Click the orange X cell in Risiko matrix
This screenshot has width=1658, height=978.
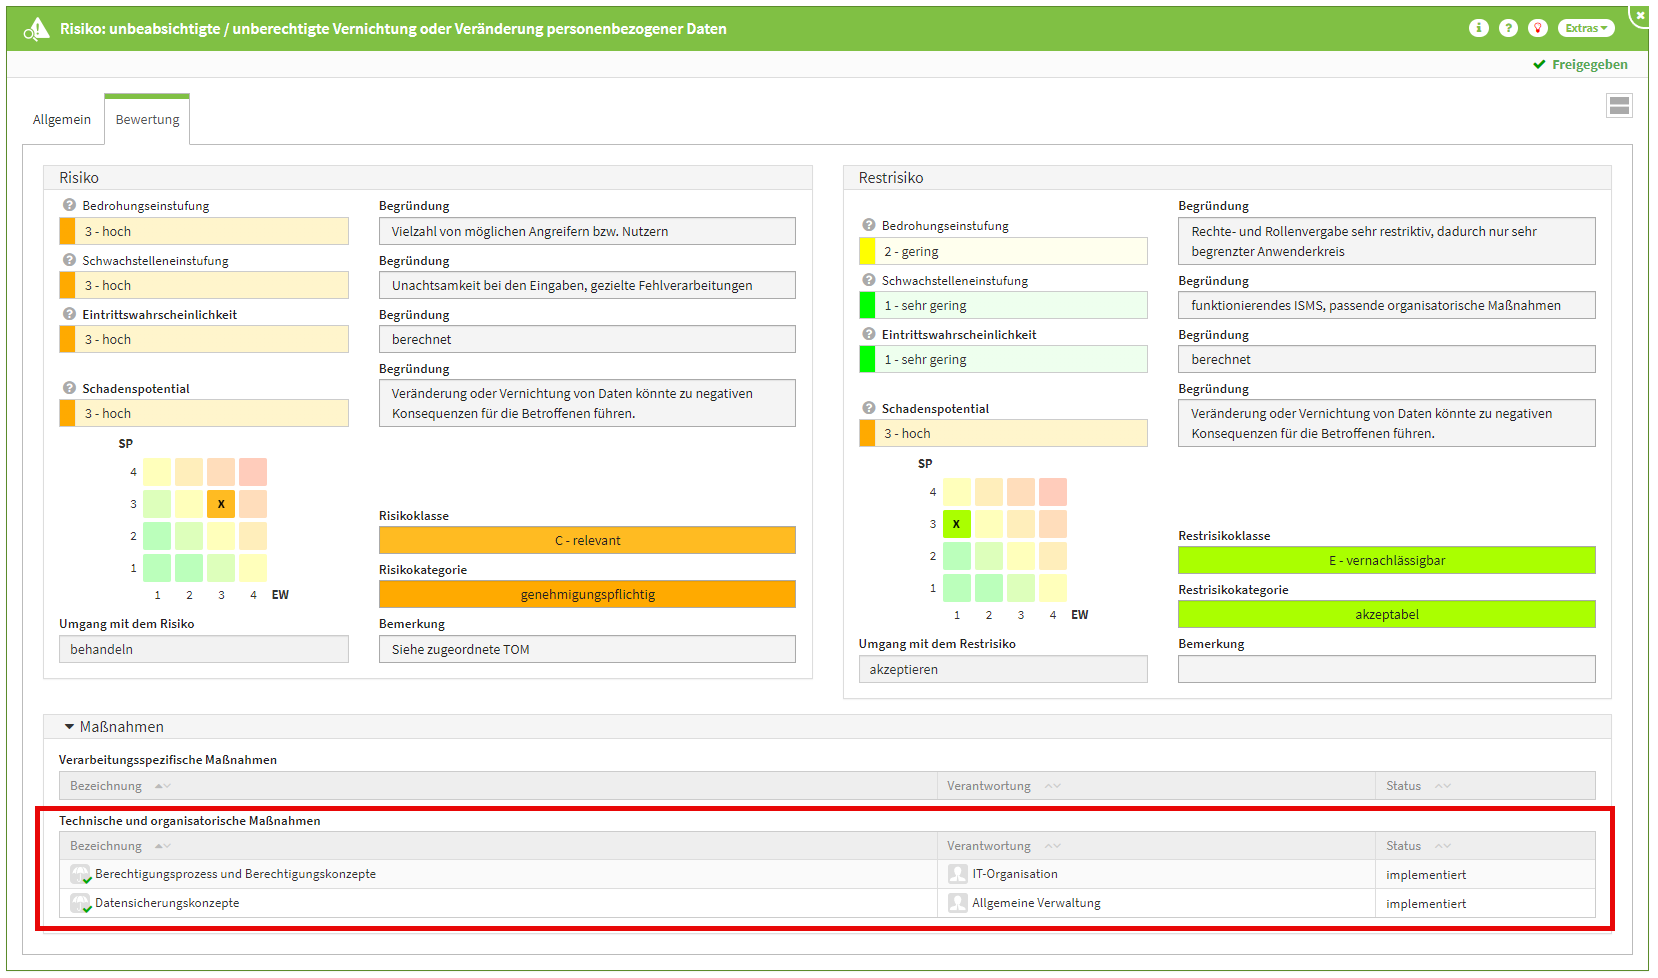(221, 504)
